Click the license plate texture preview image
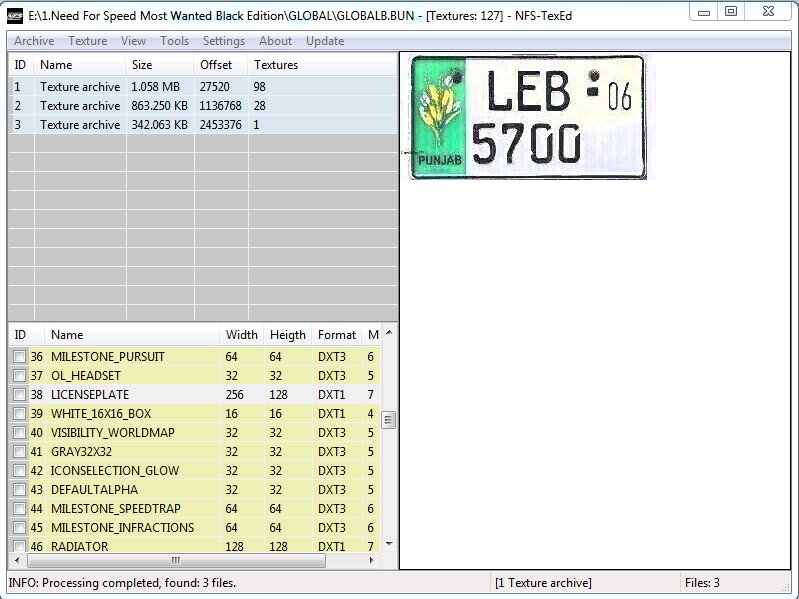The height and width of the screenshot is (599, 799). point(528,117)
